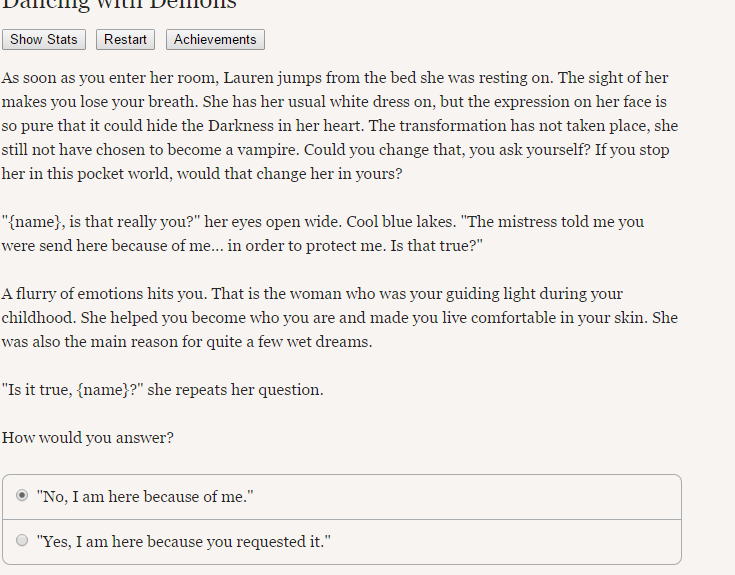735x575 pixels.
Task: Choose the "Yes, I am here because you requested it" radio button
Action: (22, 540)
